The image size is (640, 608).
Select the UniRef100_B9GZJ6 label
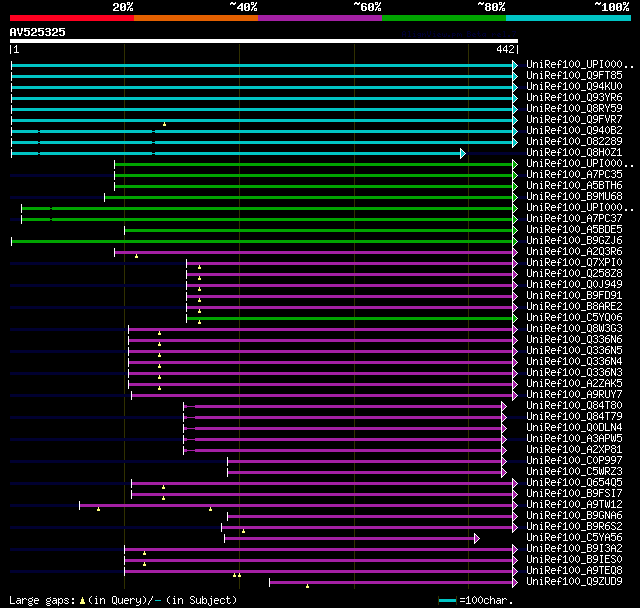click(574, 241)
